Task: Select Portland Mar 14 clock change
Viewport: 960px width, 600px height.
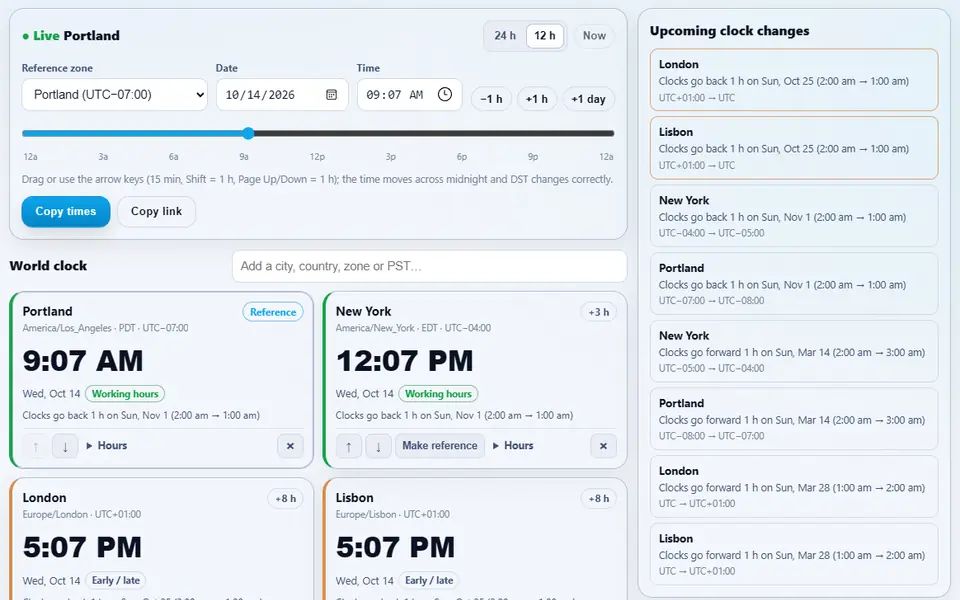Action: (793, 419)
